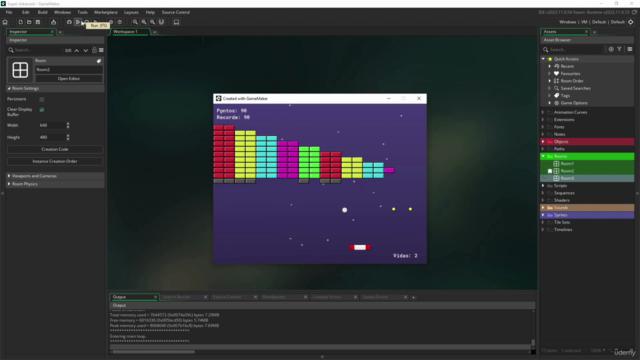Click the tag icon beside Room
The width and height of the screenshot is (640, 360).
pyautogui.click(x=99, y=61)
